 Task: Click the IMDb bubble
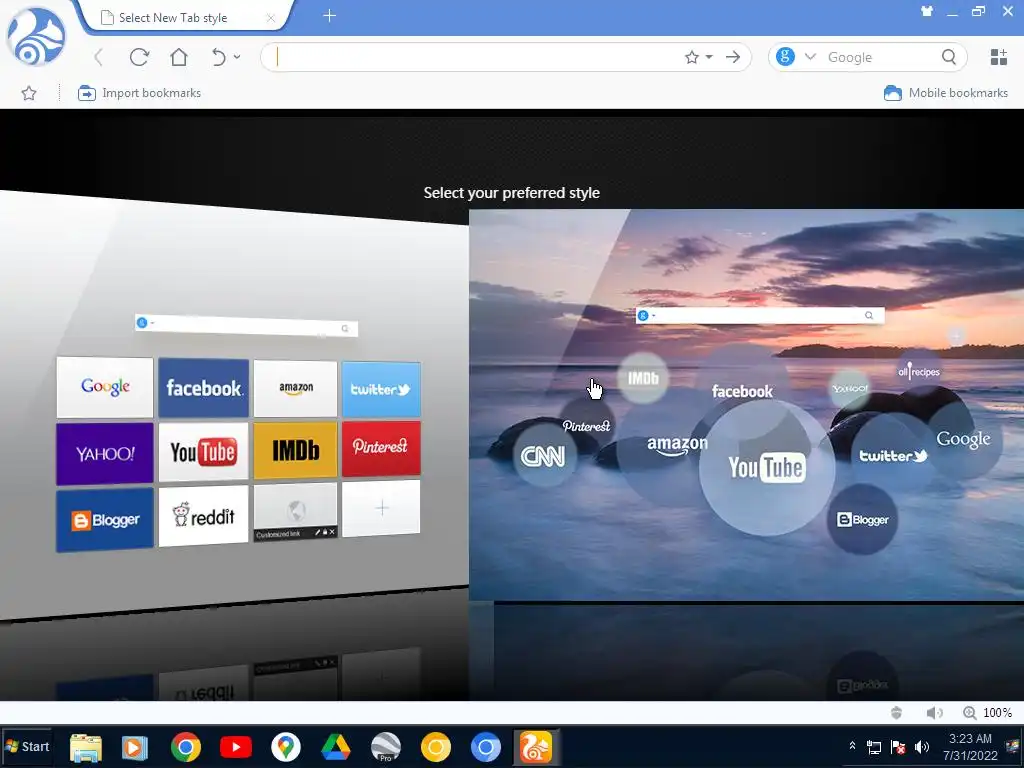[x=643, y=378]
